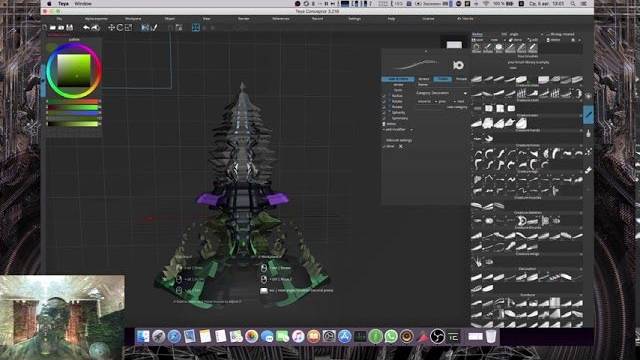
Task: Click the open folder toolbar icon
Action: point(53,27)
